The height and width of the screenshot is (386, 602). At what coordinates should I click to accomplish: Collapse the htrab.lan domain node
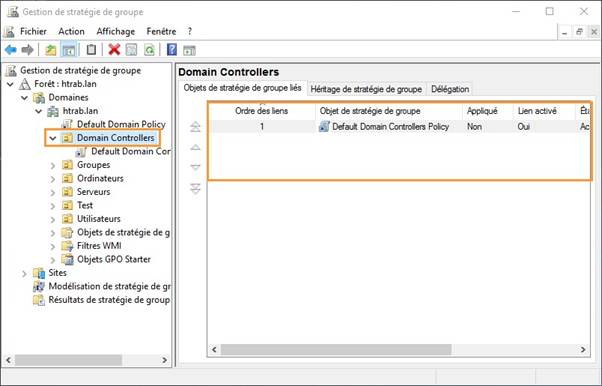click(39, 111)
